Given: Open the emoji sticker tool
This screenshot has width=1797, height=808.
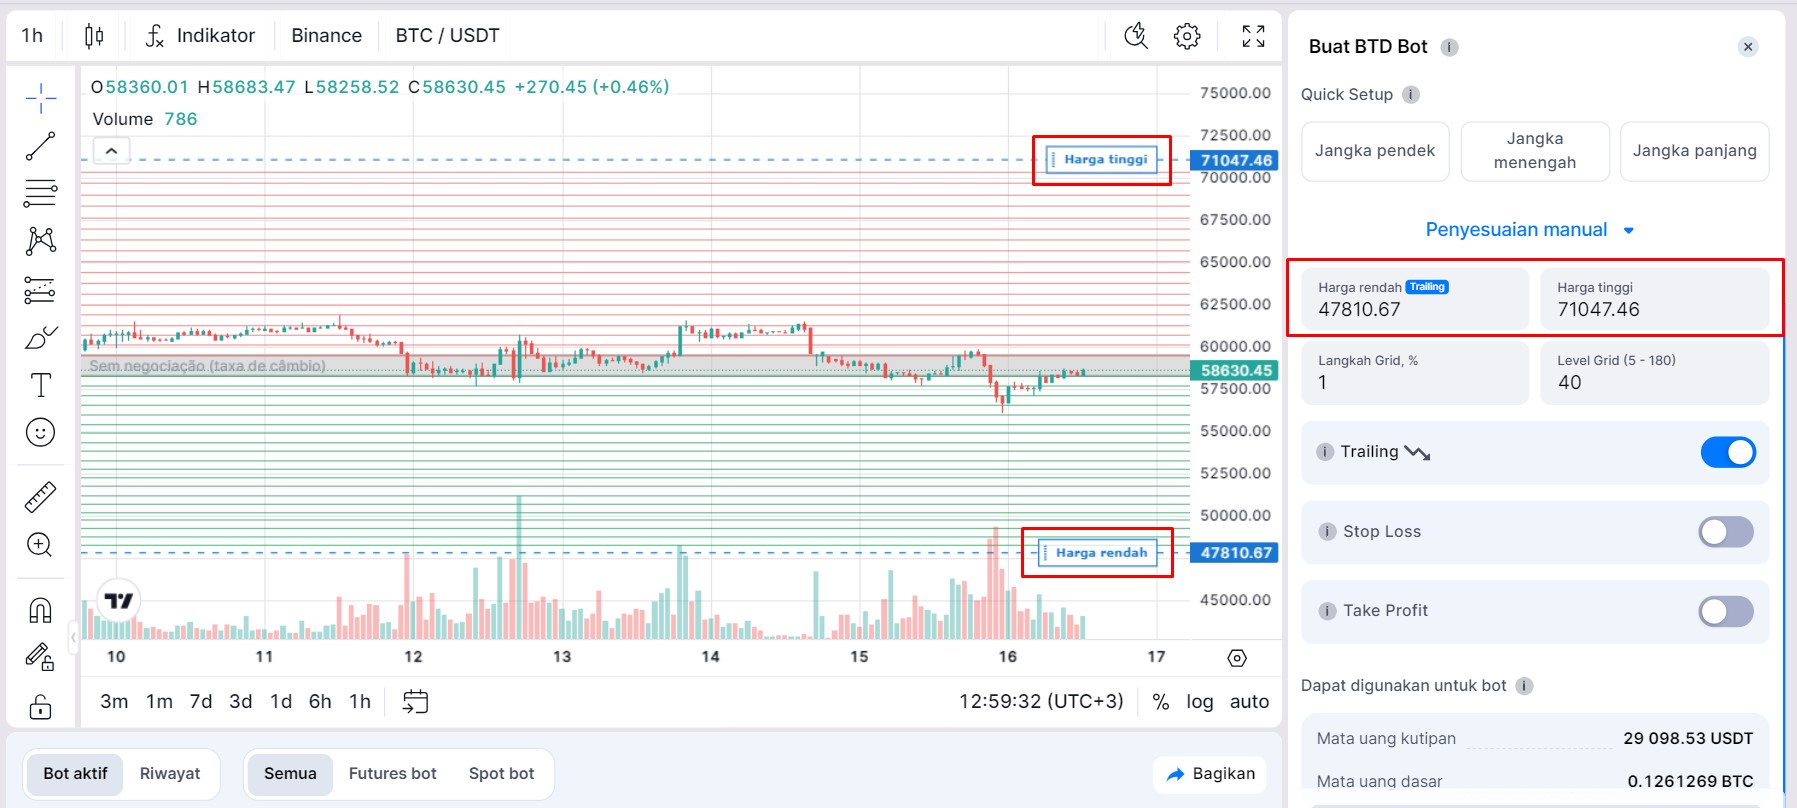Looking at the screenshot, I should (x=40, y=433).
